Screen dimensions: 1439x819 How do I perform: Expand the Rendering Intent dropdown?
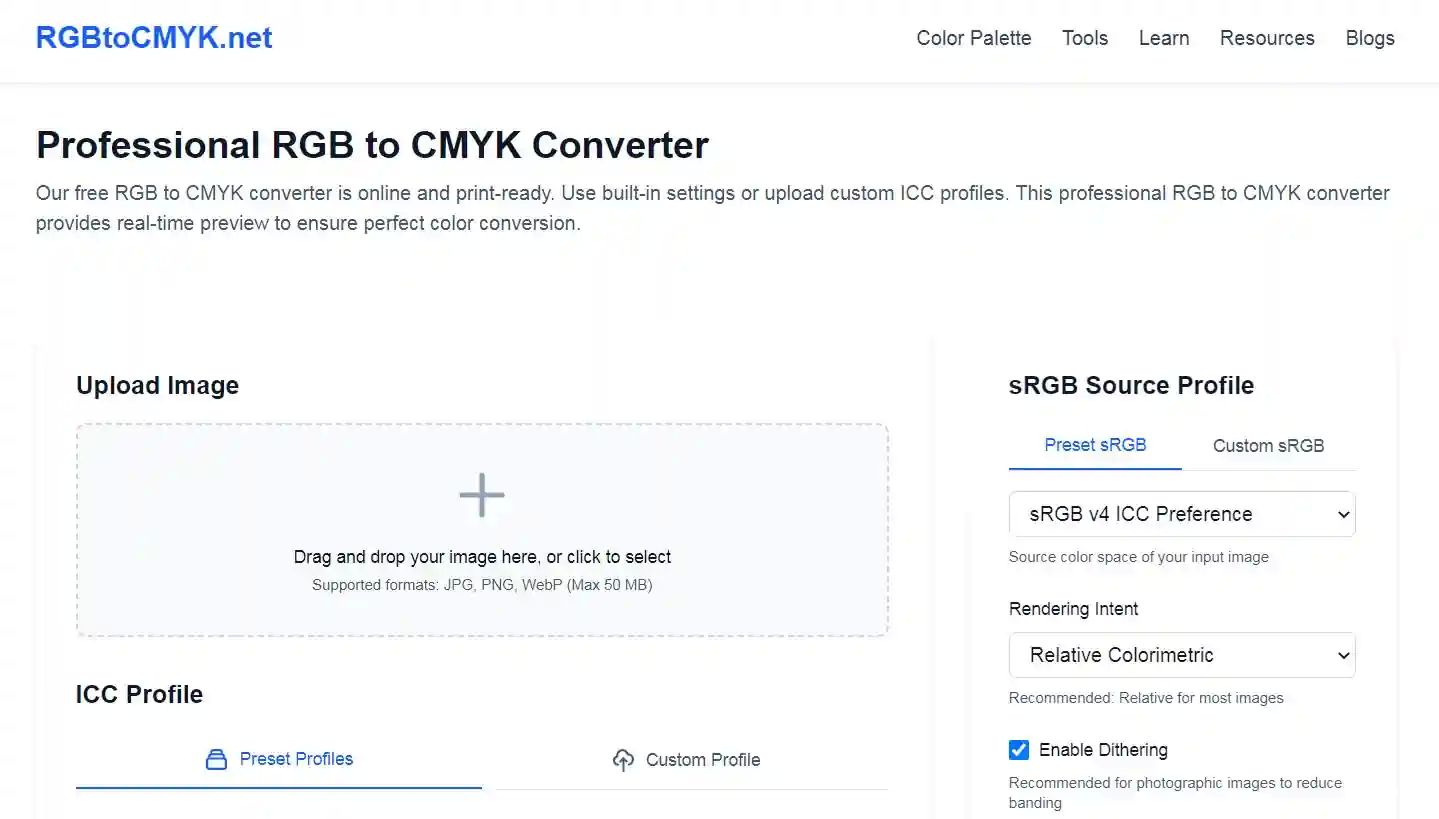point(1181,655)
